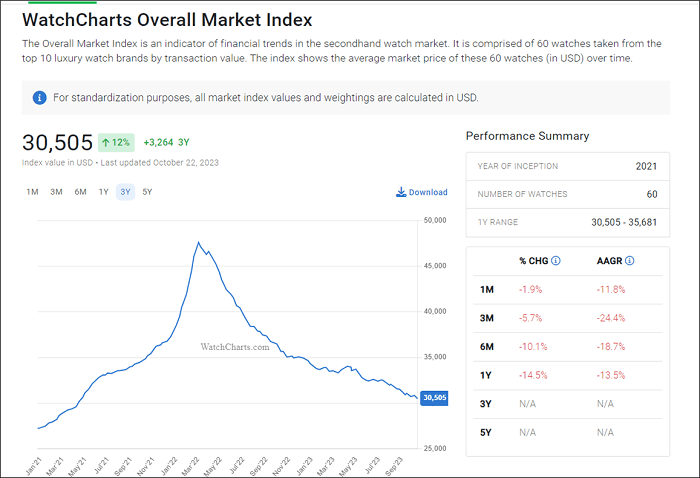Click the 1Y % CHG value -14.5%
The width and height of the screenshot is (700, 478).
click(x=533, y=375)
